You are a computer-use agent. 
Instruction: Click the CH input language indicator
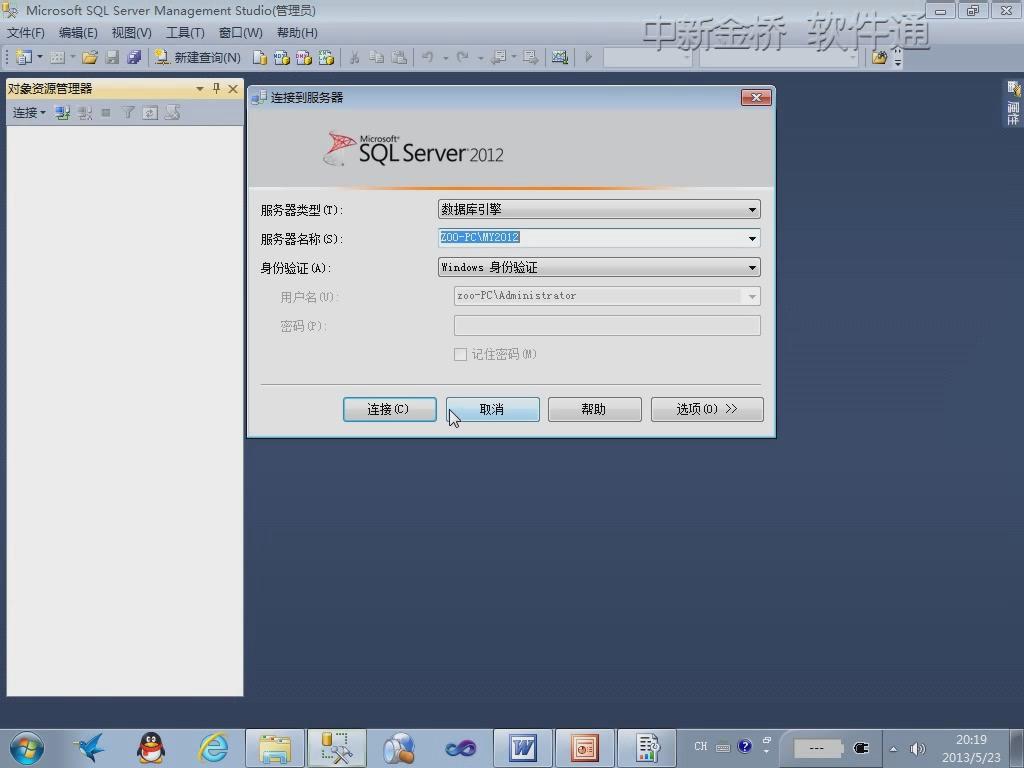pos(701,746)
